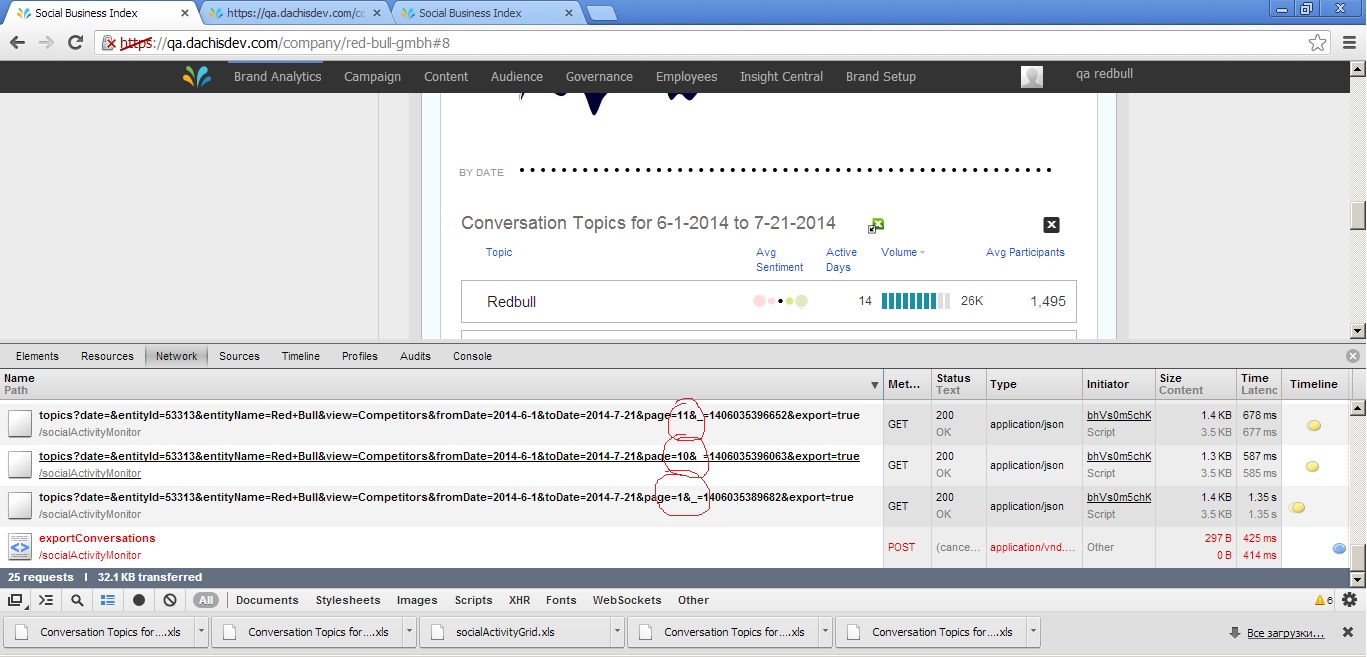Undock DevTools into a separate window

tap(15, 600)
